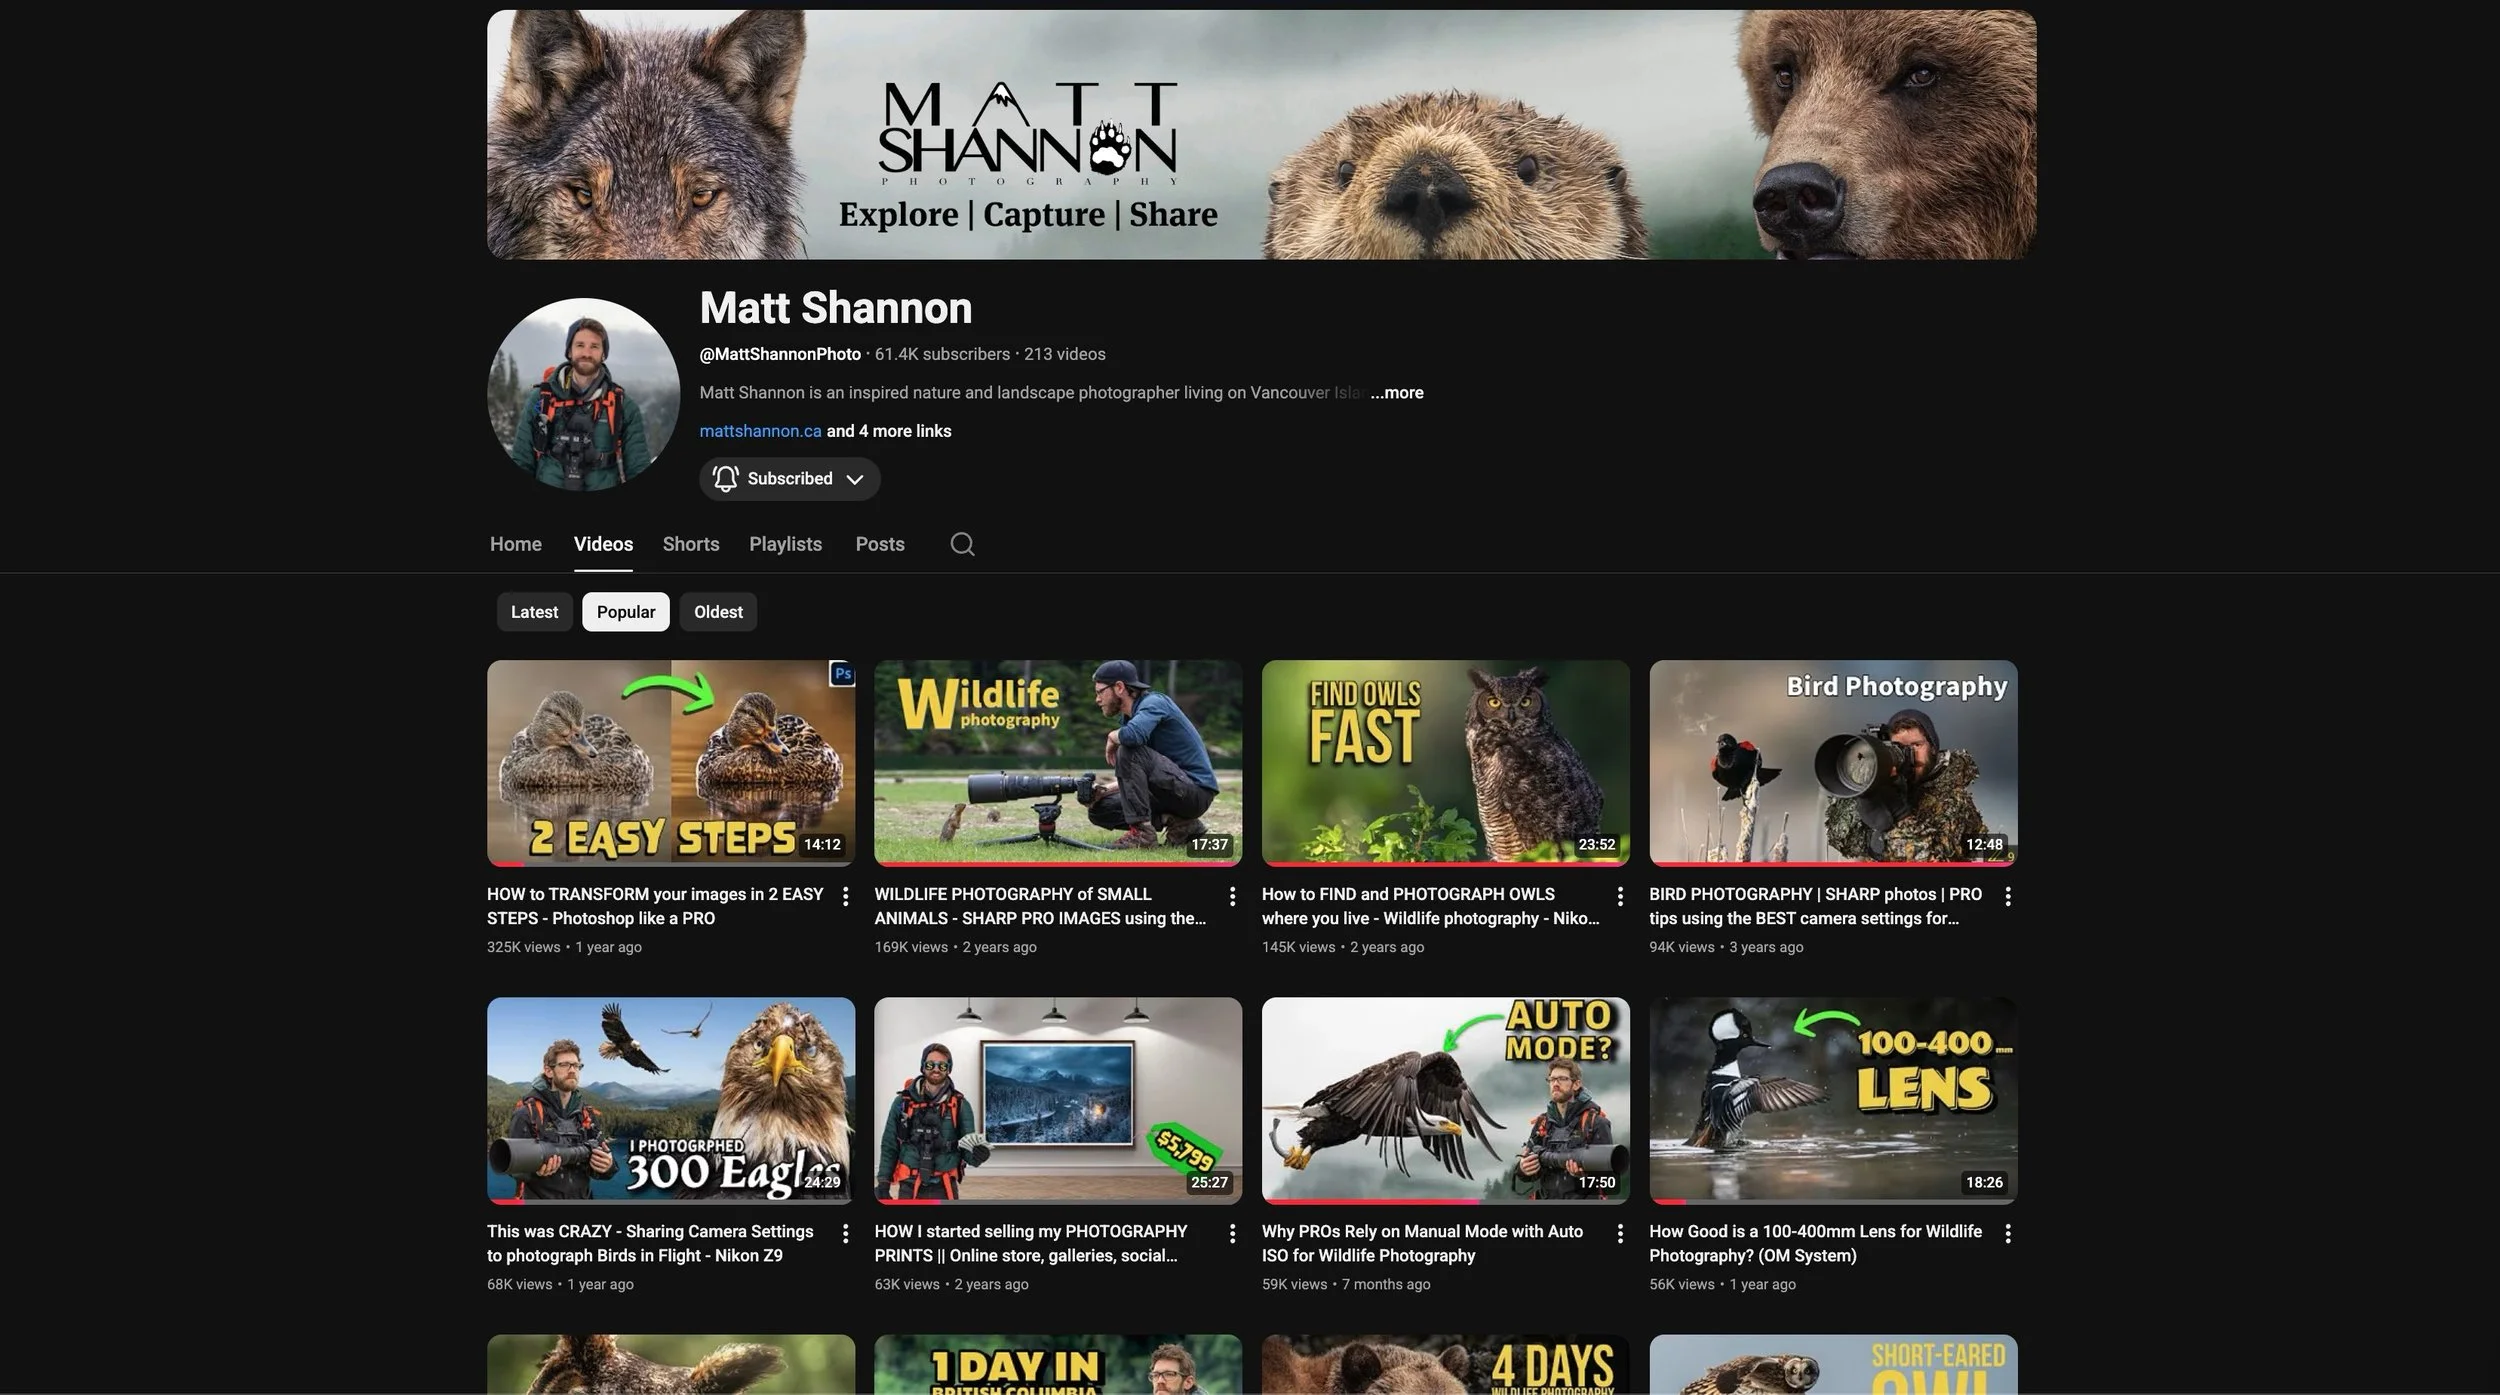
Task: Expand the Subscribed notification dropdown
Action: (789, 479)
